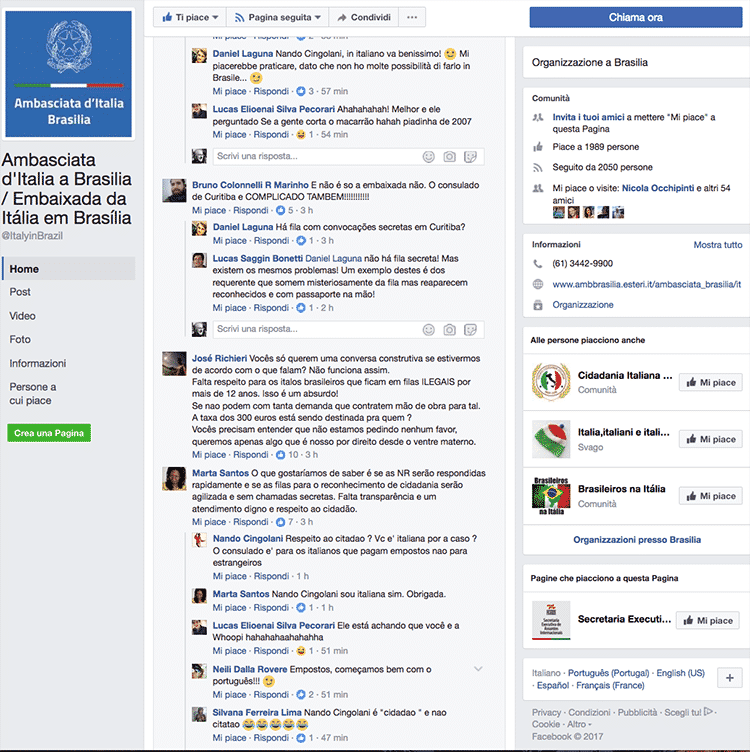Switch language to Português (Portugal)

coord(609,673)
